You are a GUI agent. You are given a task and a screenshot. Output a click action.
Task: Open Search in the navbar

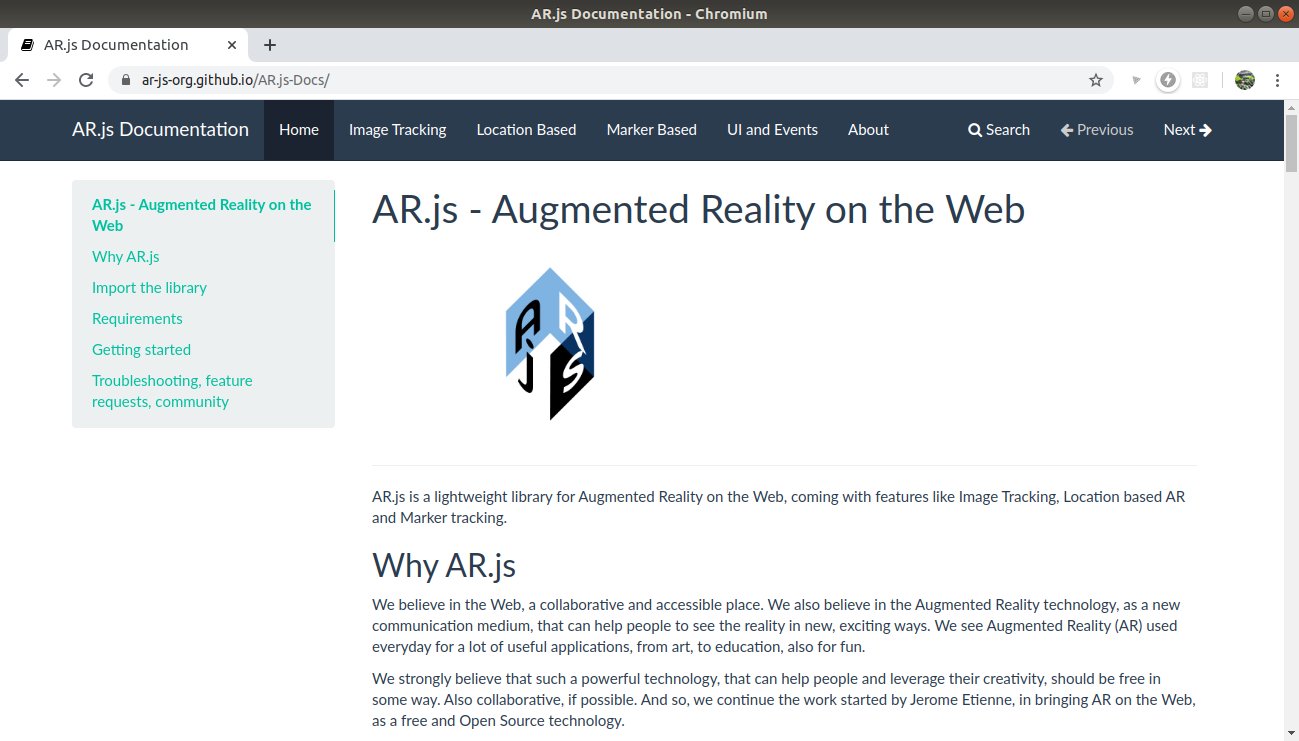[998, 130]
